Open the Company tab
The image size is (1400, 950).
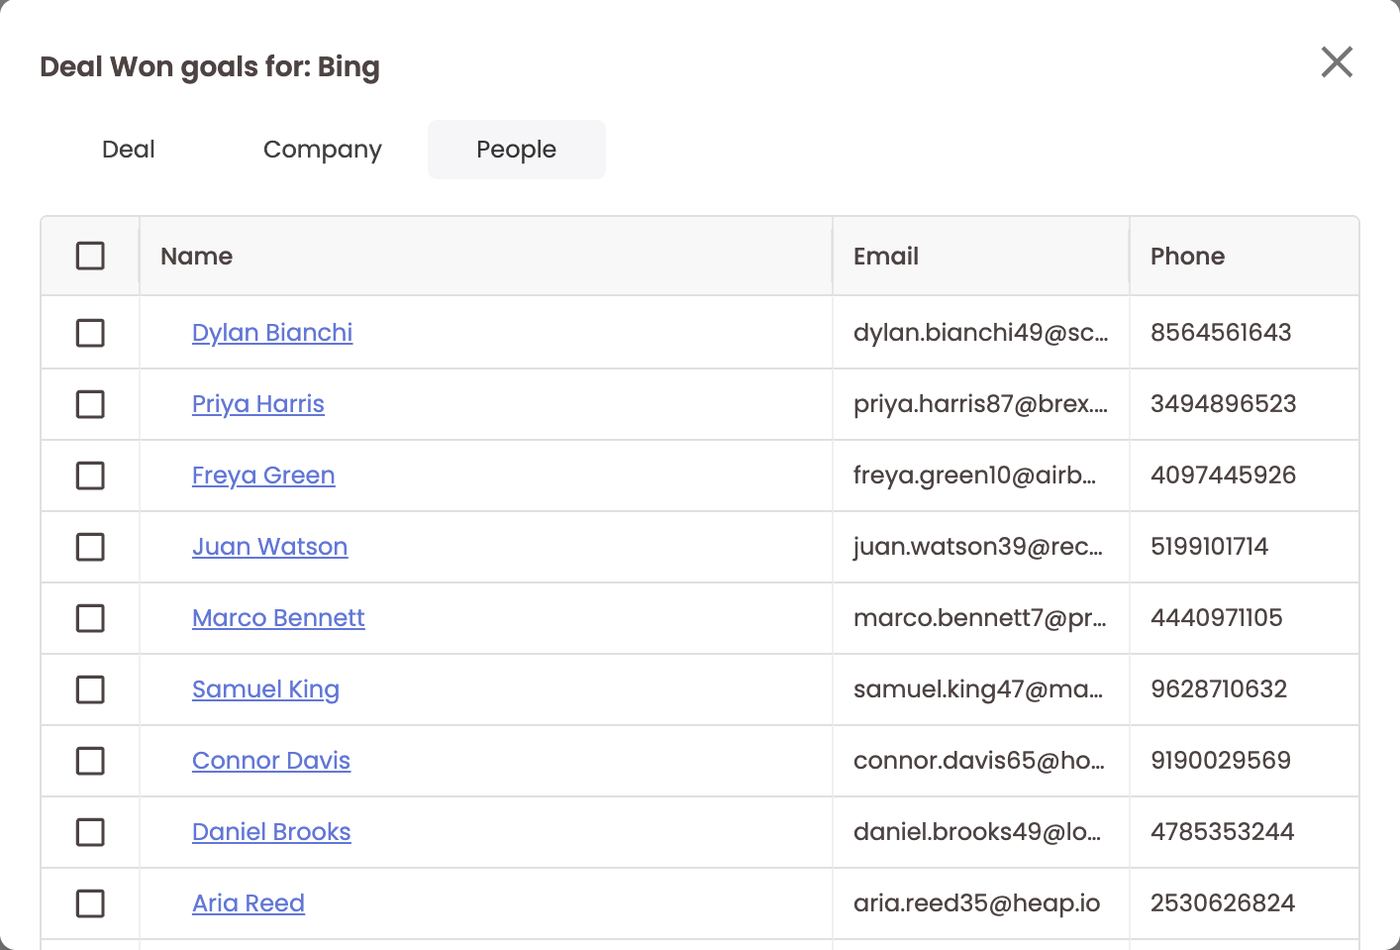(322, 149)
